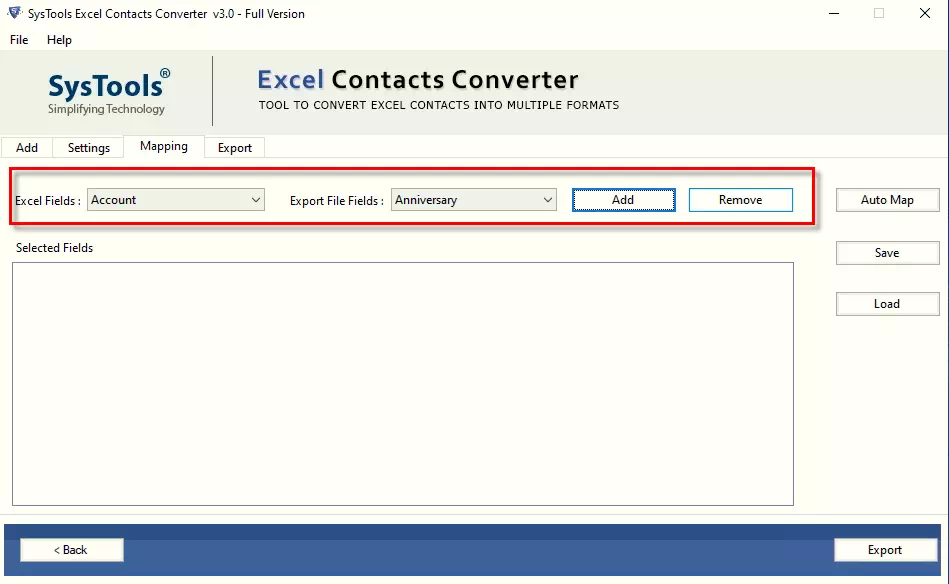The width and height of the screenshot is (949, 584).
Task: Minimize the Excel Contacts Converter window
Action: pos(834,13)
